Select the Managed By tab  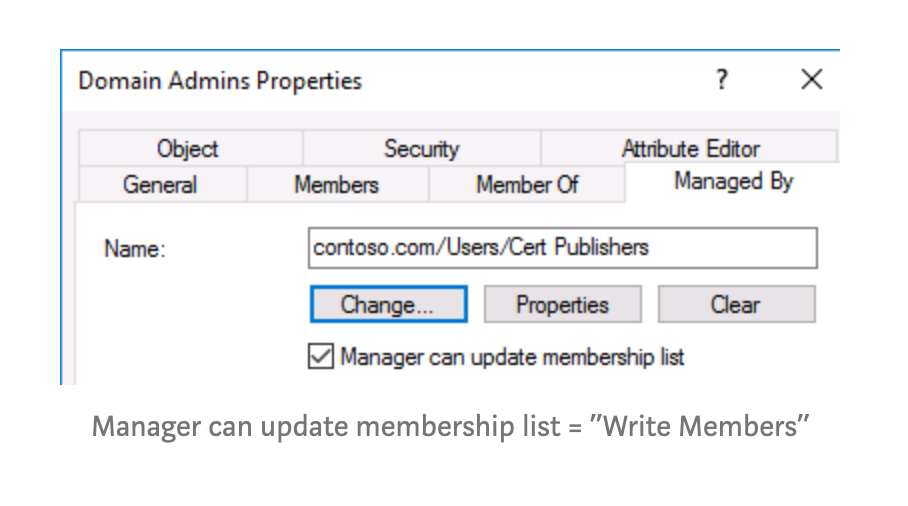[x=733, y=182]
